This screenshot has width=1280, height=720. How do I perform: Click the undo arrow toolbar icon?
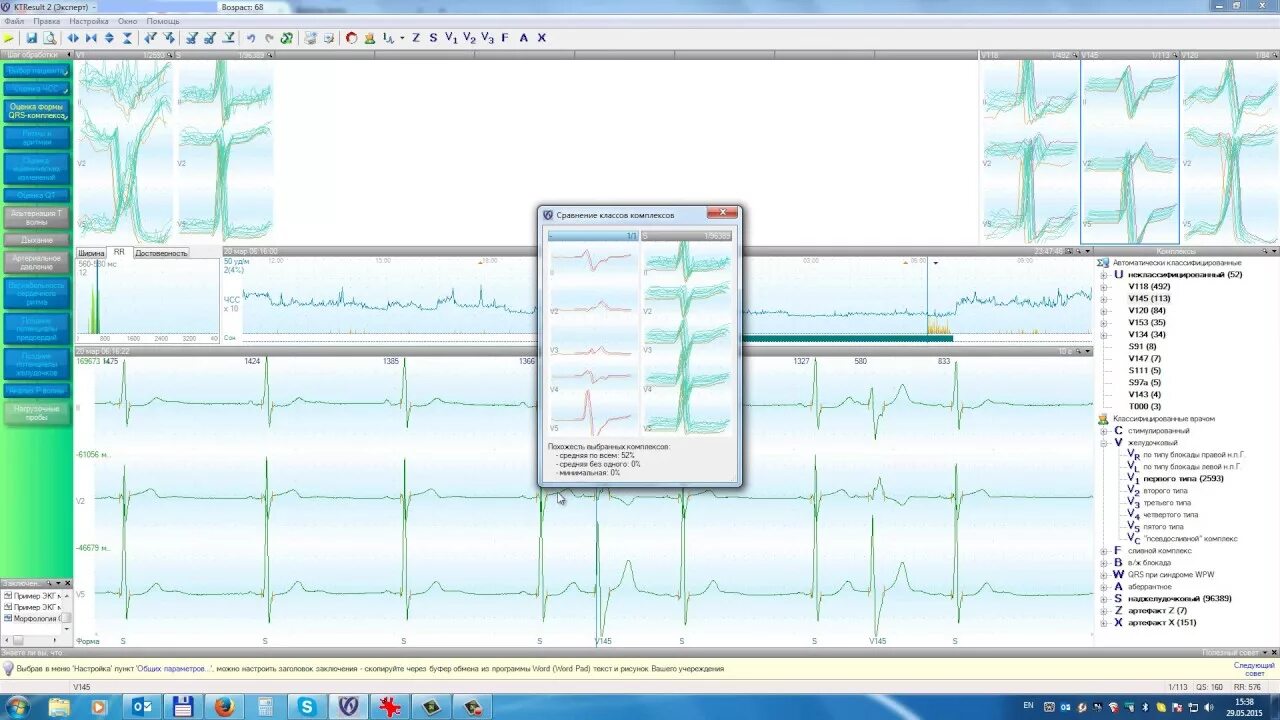pyautogui.click(x=251, y=38)
